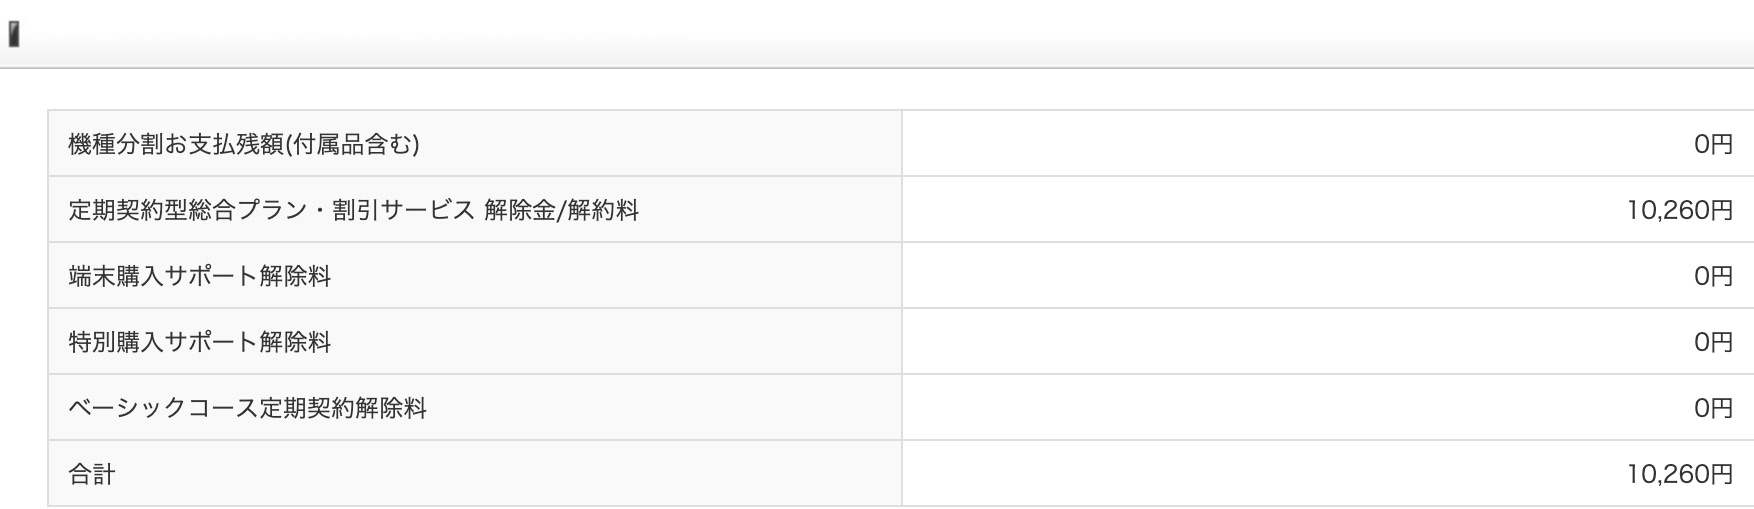The image size is (1754, 509).
Task: Select the 端末購入サポート解除料 label
Action: (x=199, y=276)
